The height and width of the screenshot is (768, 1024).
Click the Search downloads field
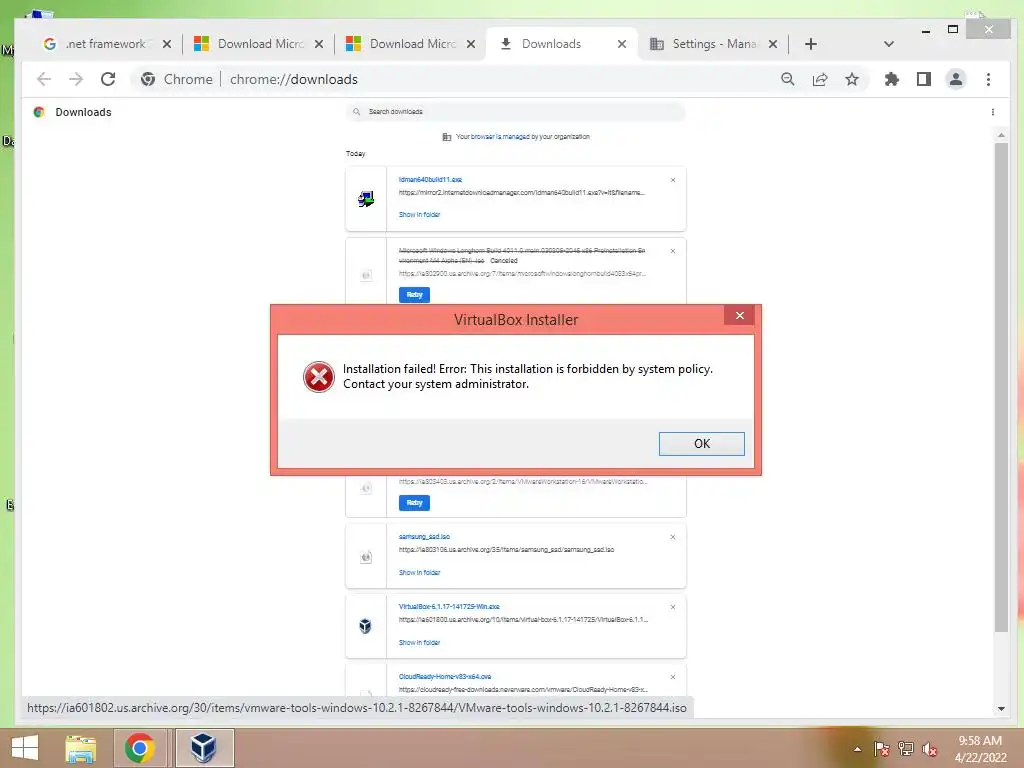(515, 112)
